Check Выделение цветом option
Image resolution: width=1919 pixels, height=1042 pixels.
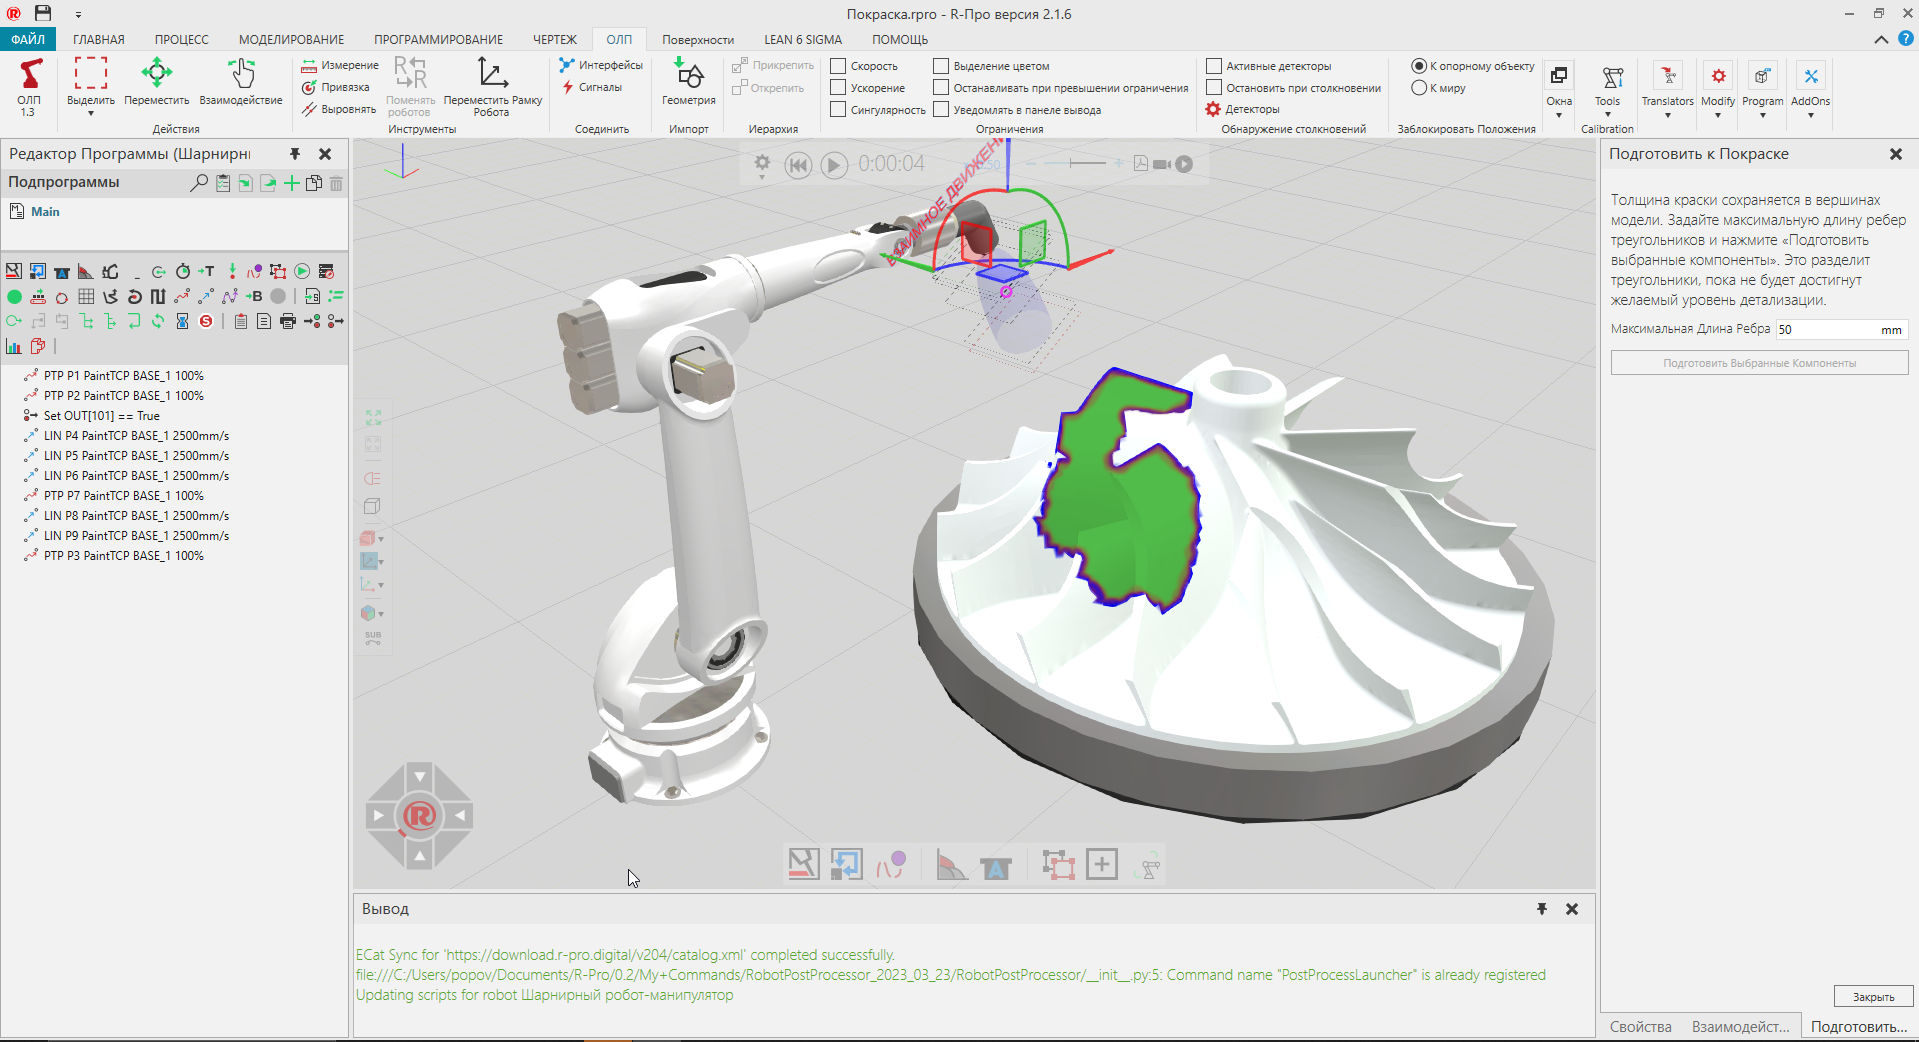point(940,65)
